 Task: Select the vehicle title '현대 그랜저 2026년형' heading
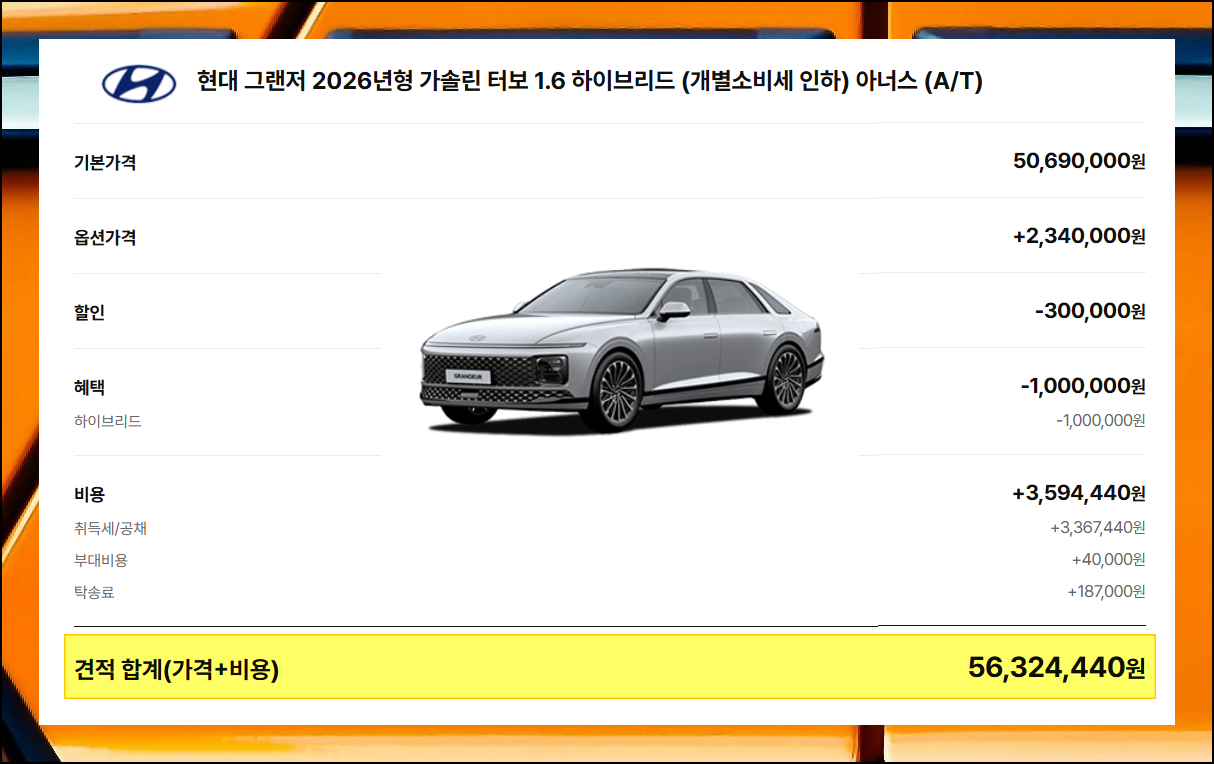pyautogui.click(x=590, y=83)
